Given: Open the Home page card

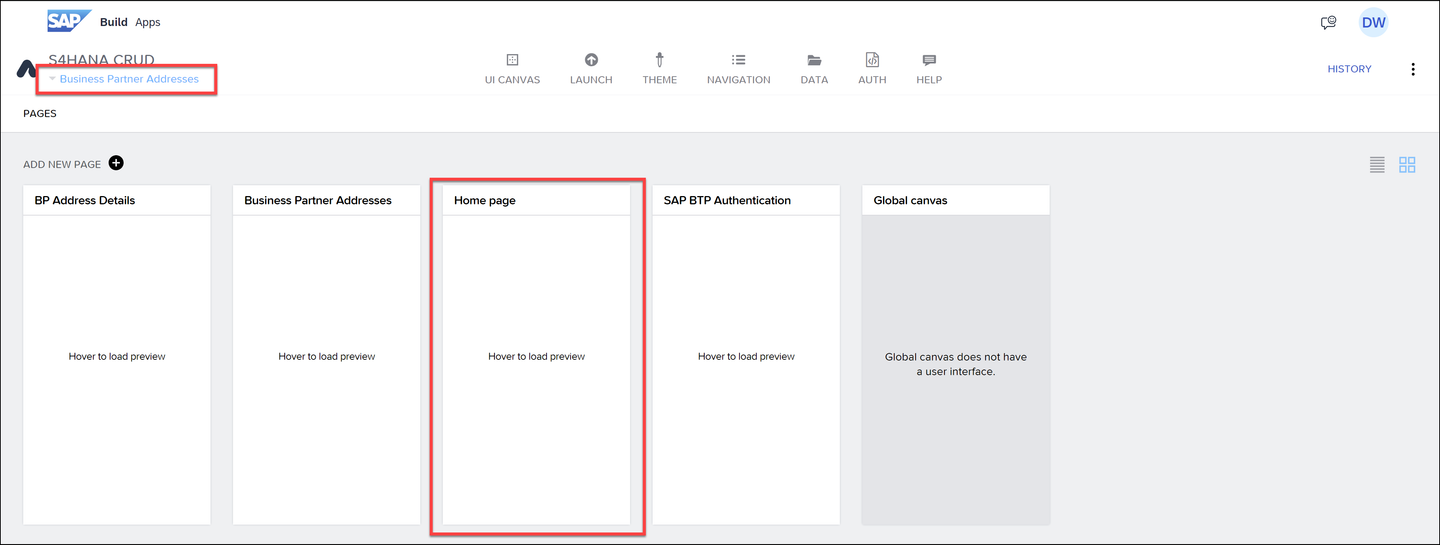Looking at the screenshot, I should [537, 355].
